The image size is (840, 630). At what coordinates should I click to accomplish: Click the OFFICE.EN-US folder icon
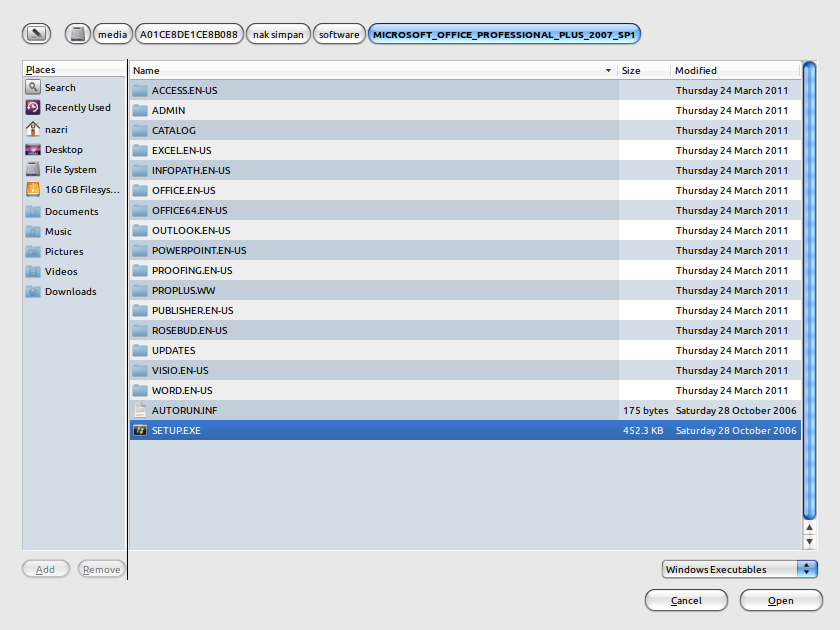[140, 190]
